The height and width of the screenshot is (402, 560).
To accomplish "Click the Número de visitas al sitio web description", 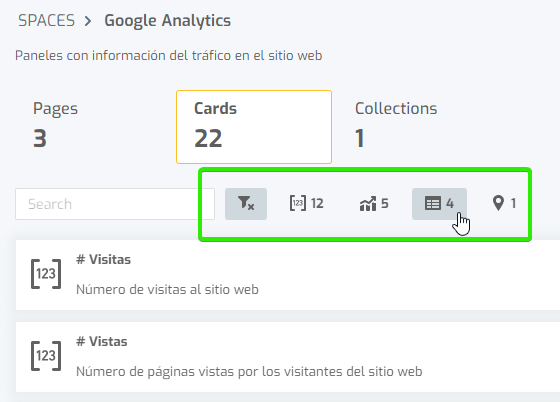I will [167, 290].
